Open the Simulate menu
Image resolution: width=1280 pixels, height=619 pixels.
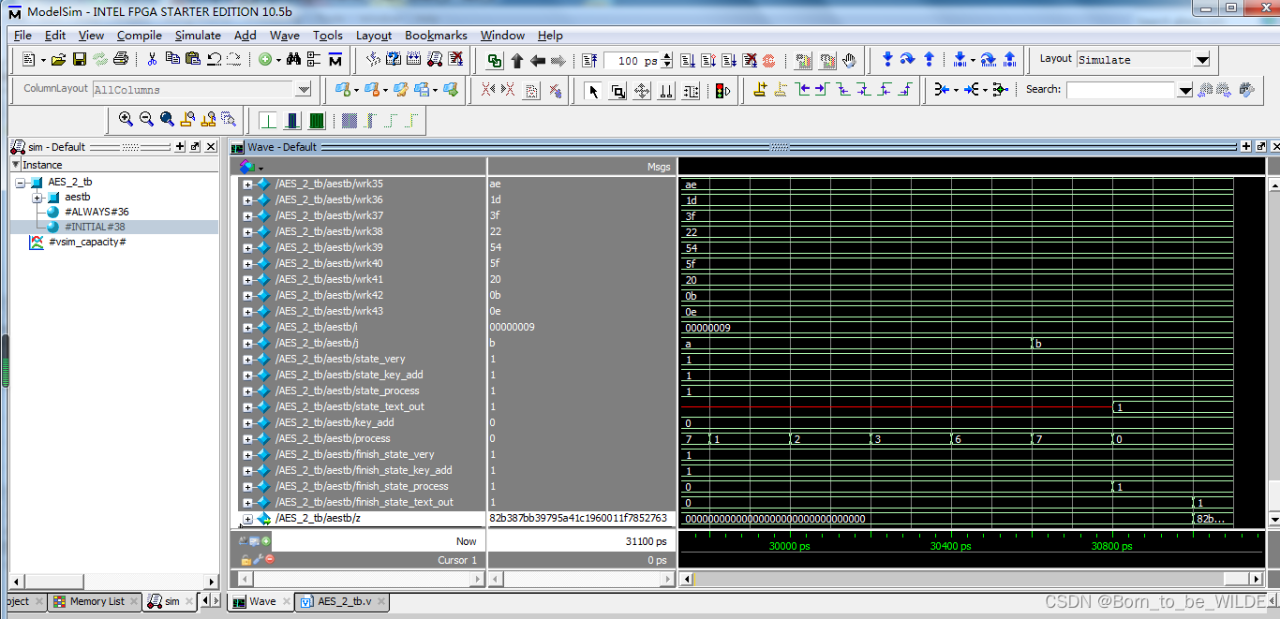(x=198, y=35)
